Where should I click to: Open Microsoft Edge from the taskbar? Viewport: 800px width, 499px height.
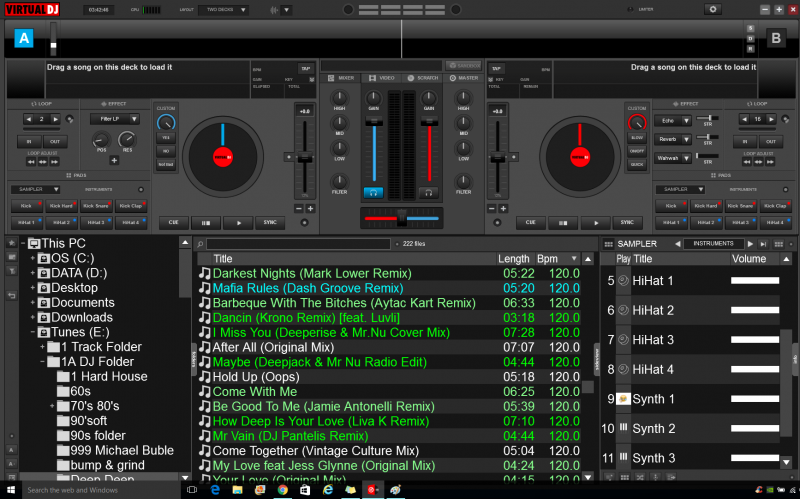[215, 491]
